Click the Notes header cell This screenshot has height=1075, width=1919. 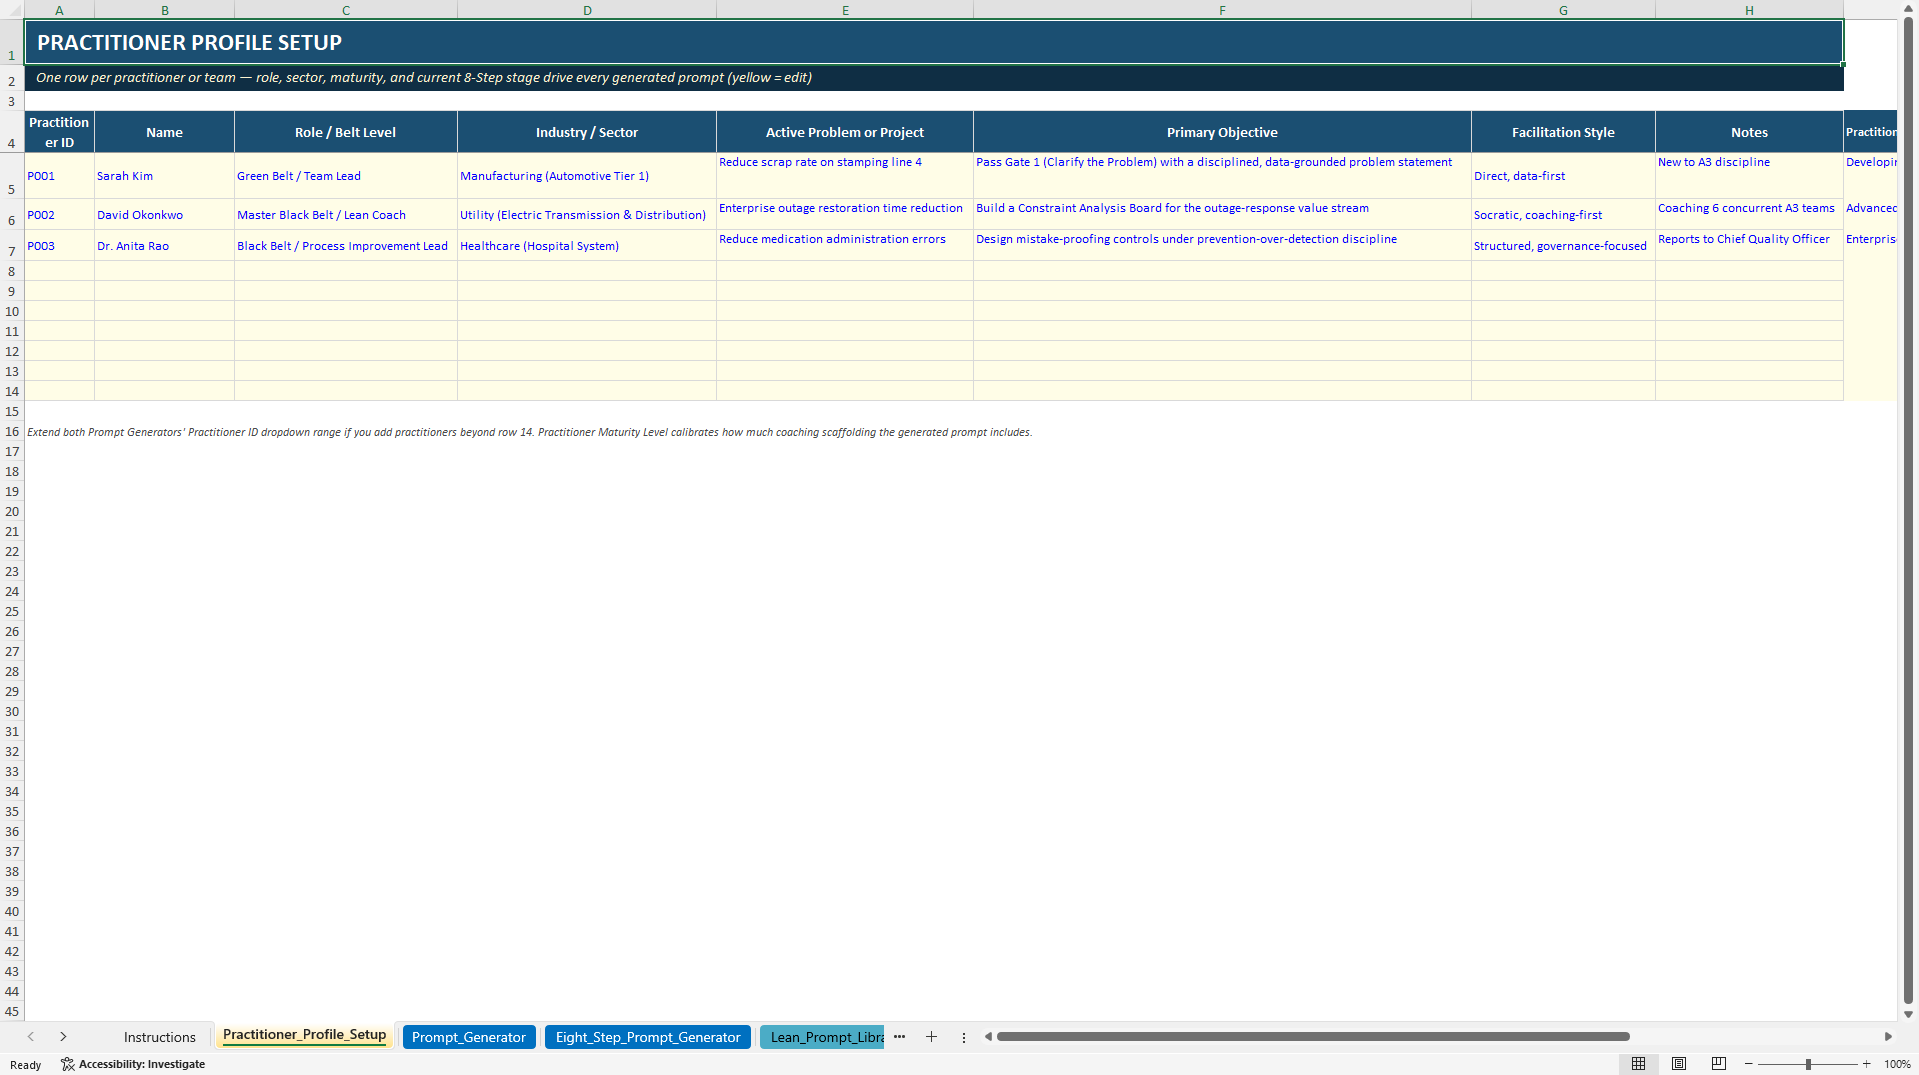pos(1749,132)
